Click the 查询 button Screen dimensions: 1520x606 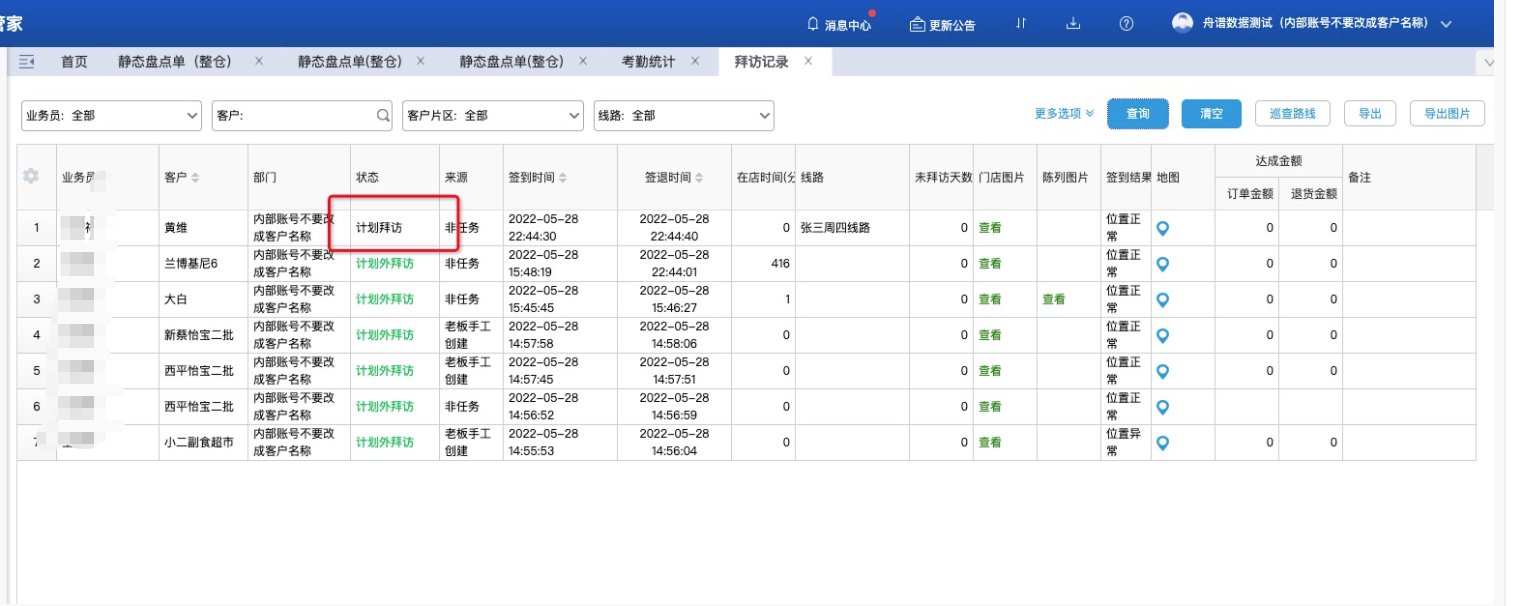[x=1137, y=114]
